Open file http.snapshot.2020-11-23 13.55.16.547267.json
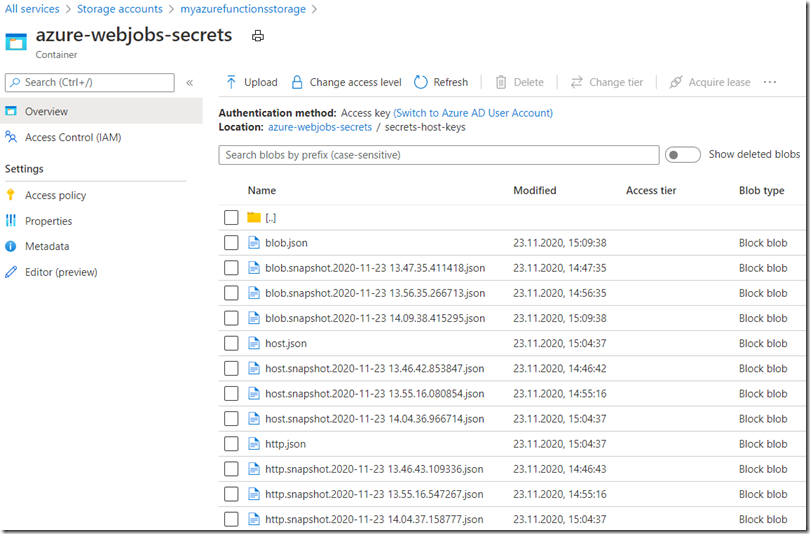The width and height of the screenshot is (810, 534). 374,494
